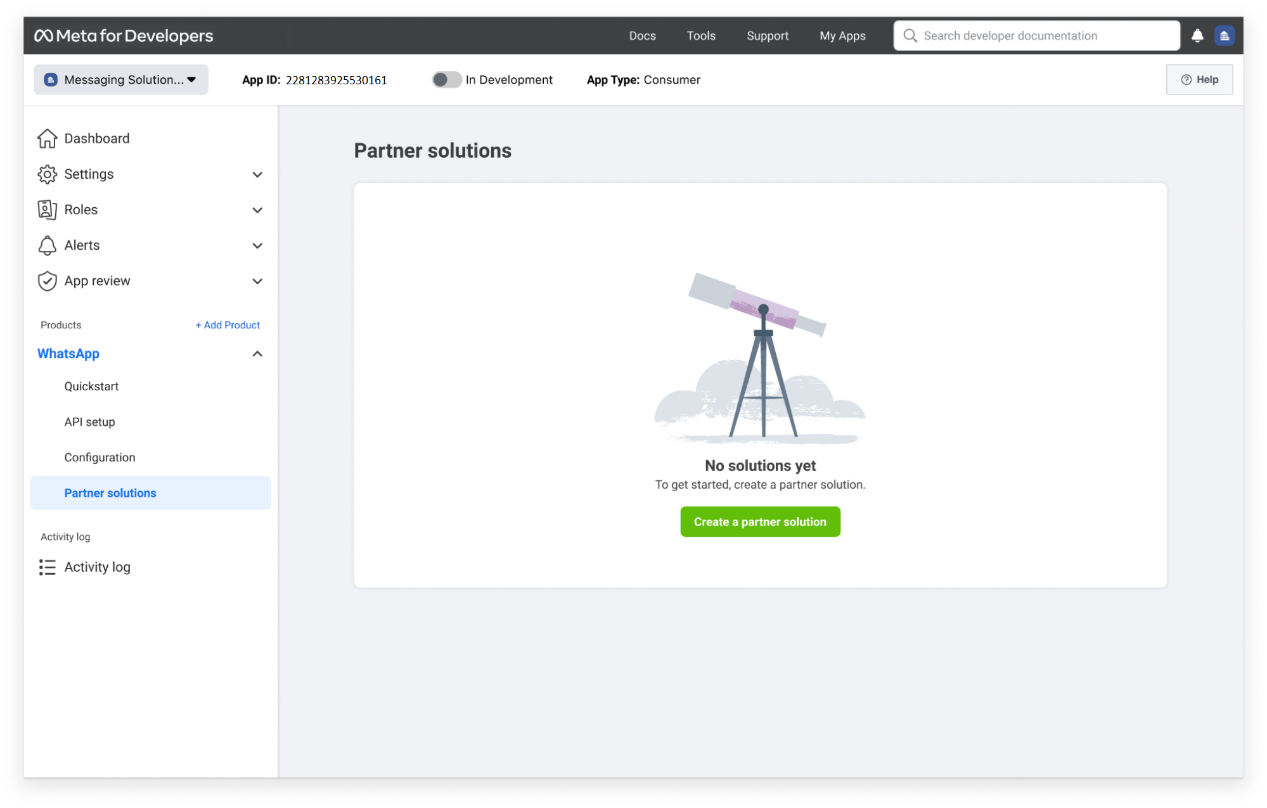
Task: Toggle the In Development switch
Action: [446, 80]
